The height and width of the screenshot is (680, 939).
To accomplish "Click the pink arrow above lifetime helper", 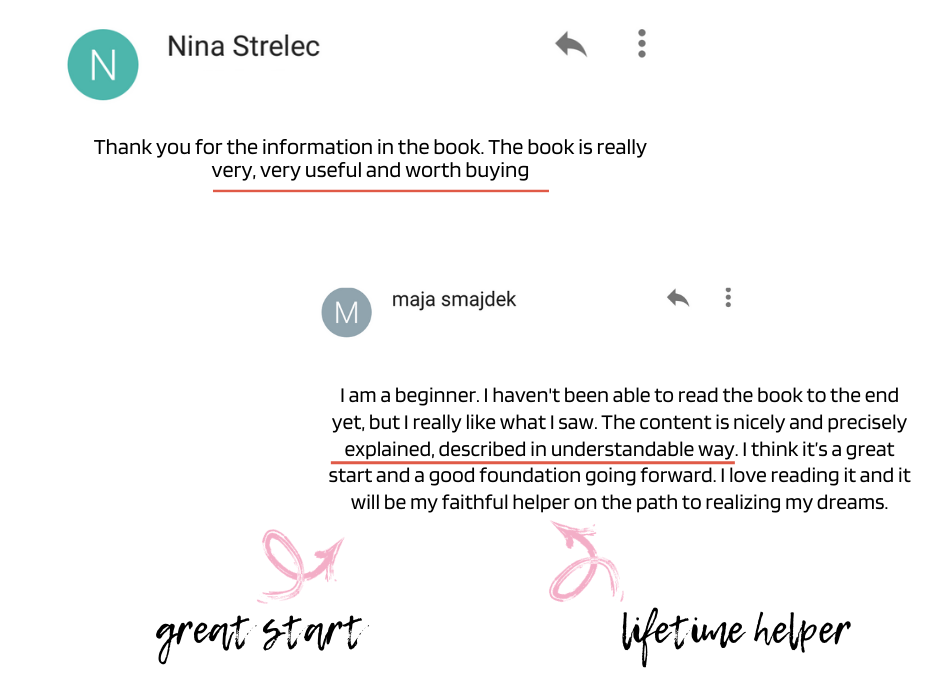I will point(587,561).
